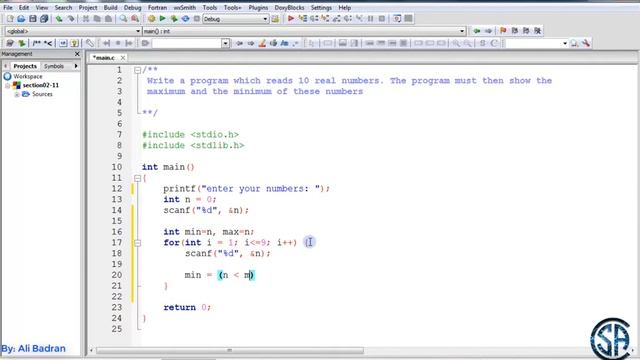Switch to the Projects tab
Image resolution: width=640 pixels, height=360 pixels.
point(25,66)
